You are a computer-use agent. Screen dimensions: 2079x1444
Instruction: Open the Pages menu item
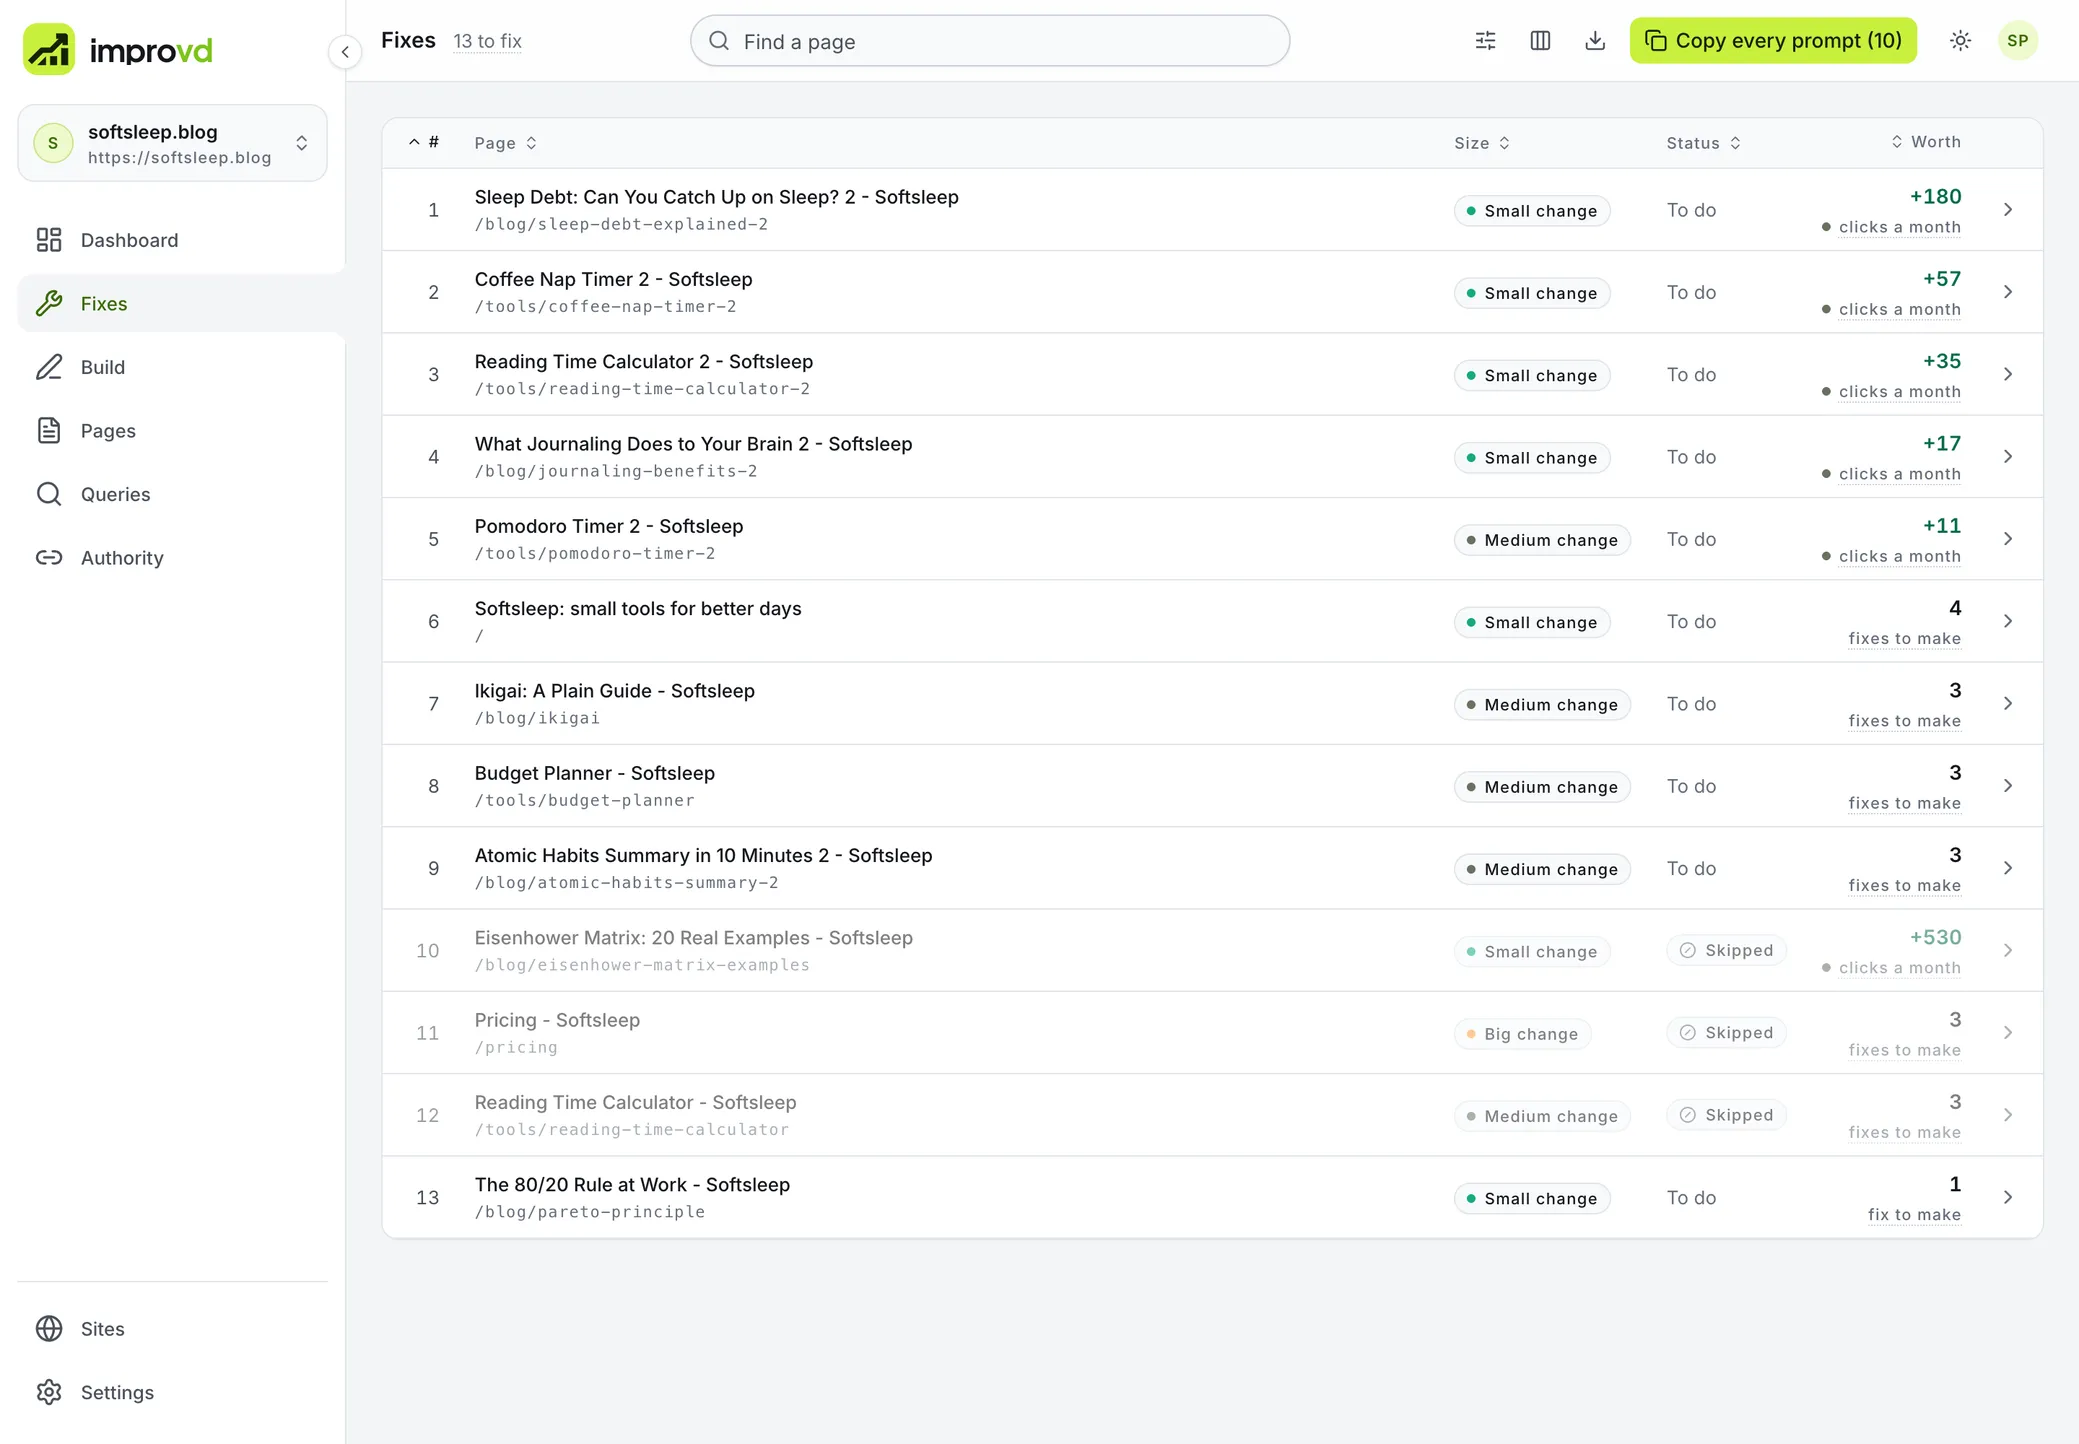point(181,431)
